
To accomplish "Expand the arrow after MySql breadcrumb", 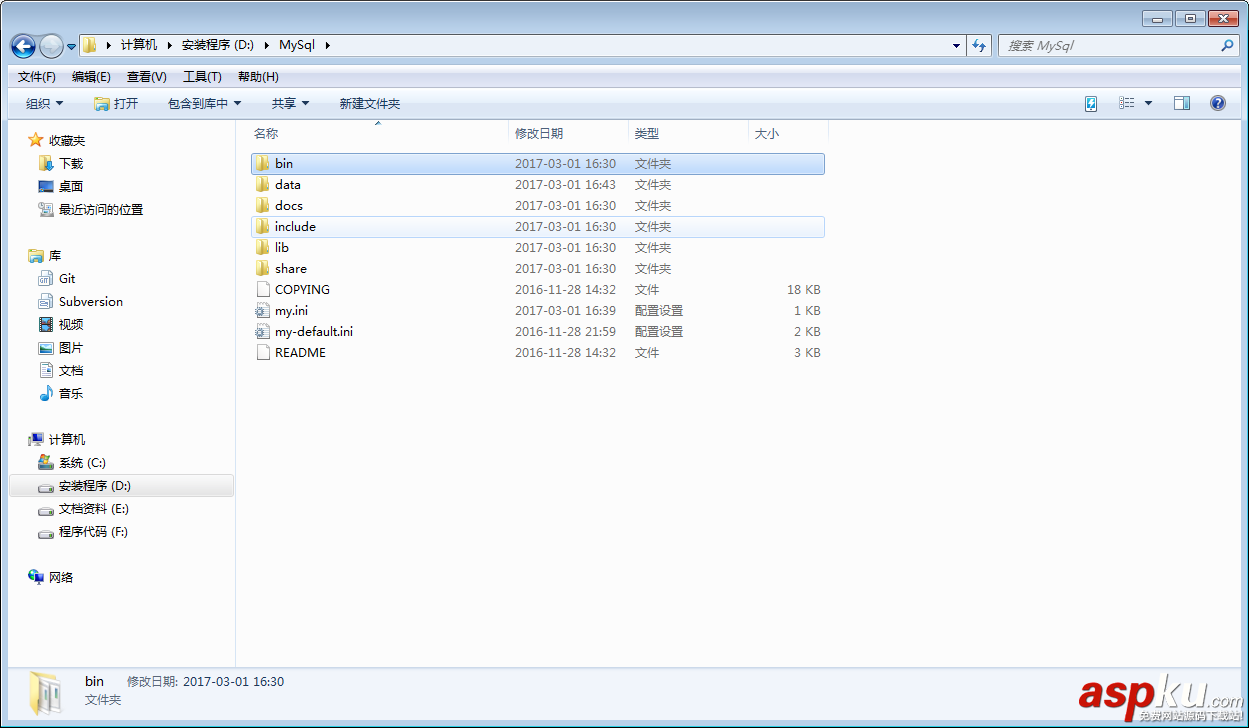I will tap(327, 46).
